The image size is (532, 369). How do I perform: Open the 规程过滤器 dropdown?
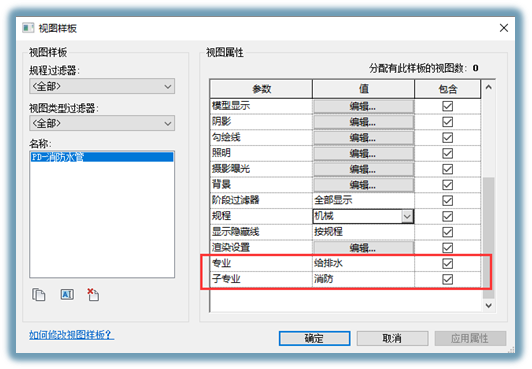point(102,86)
